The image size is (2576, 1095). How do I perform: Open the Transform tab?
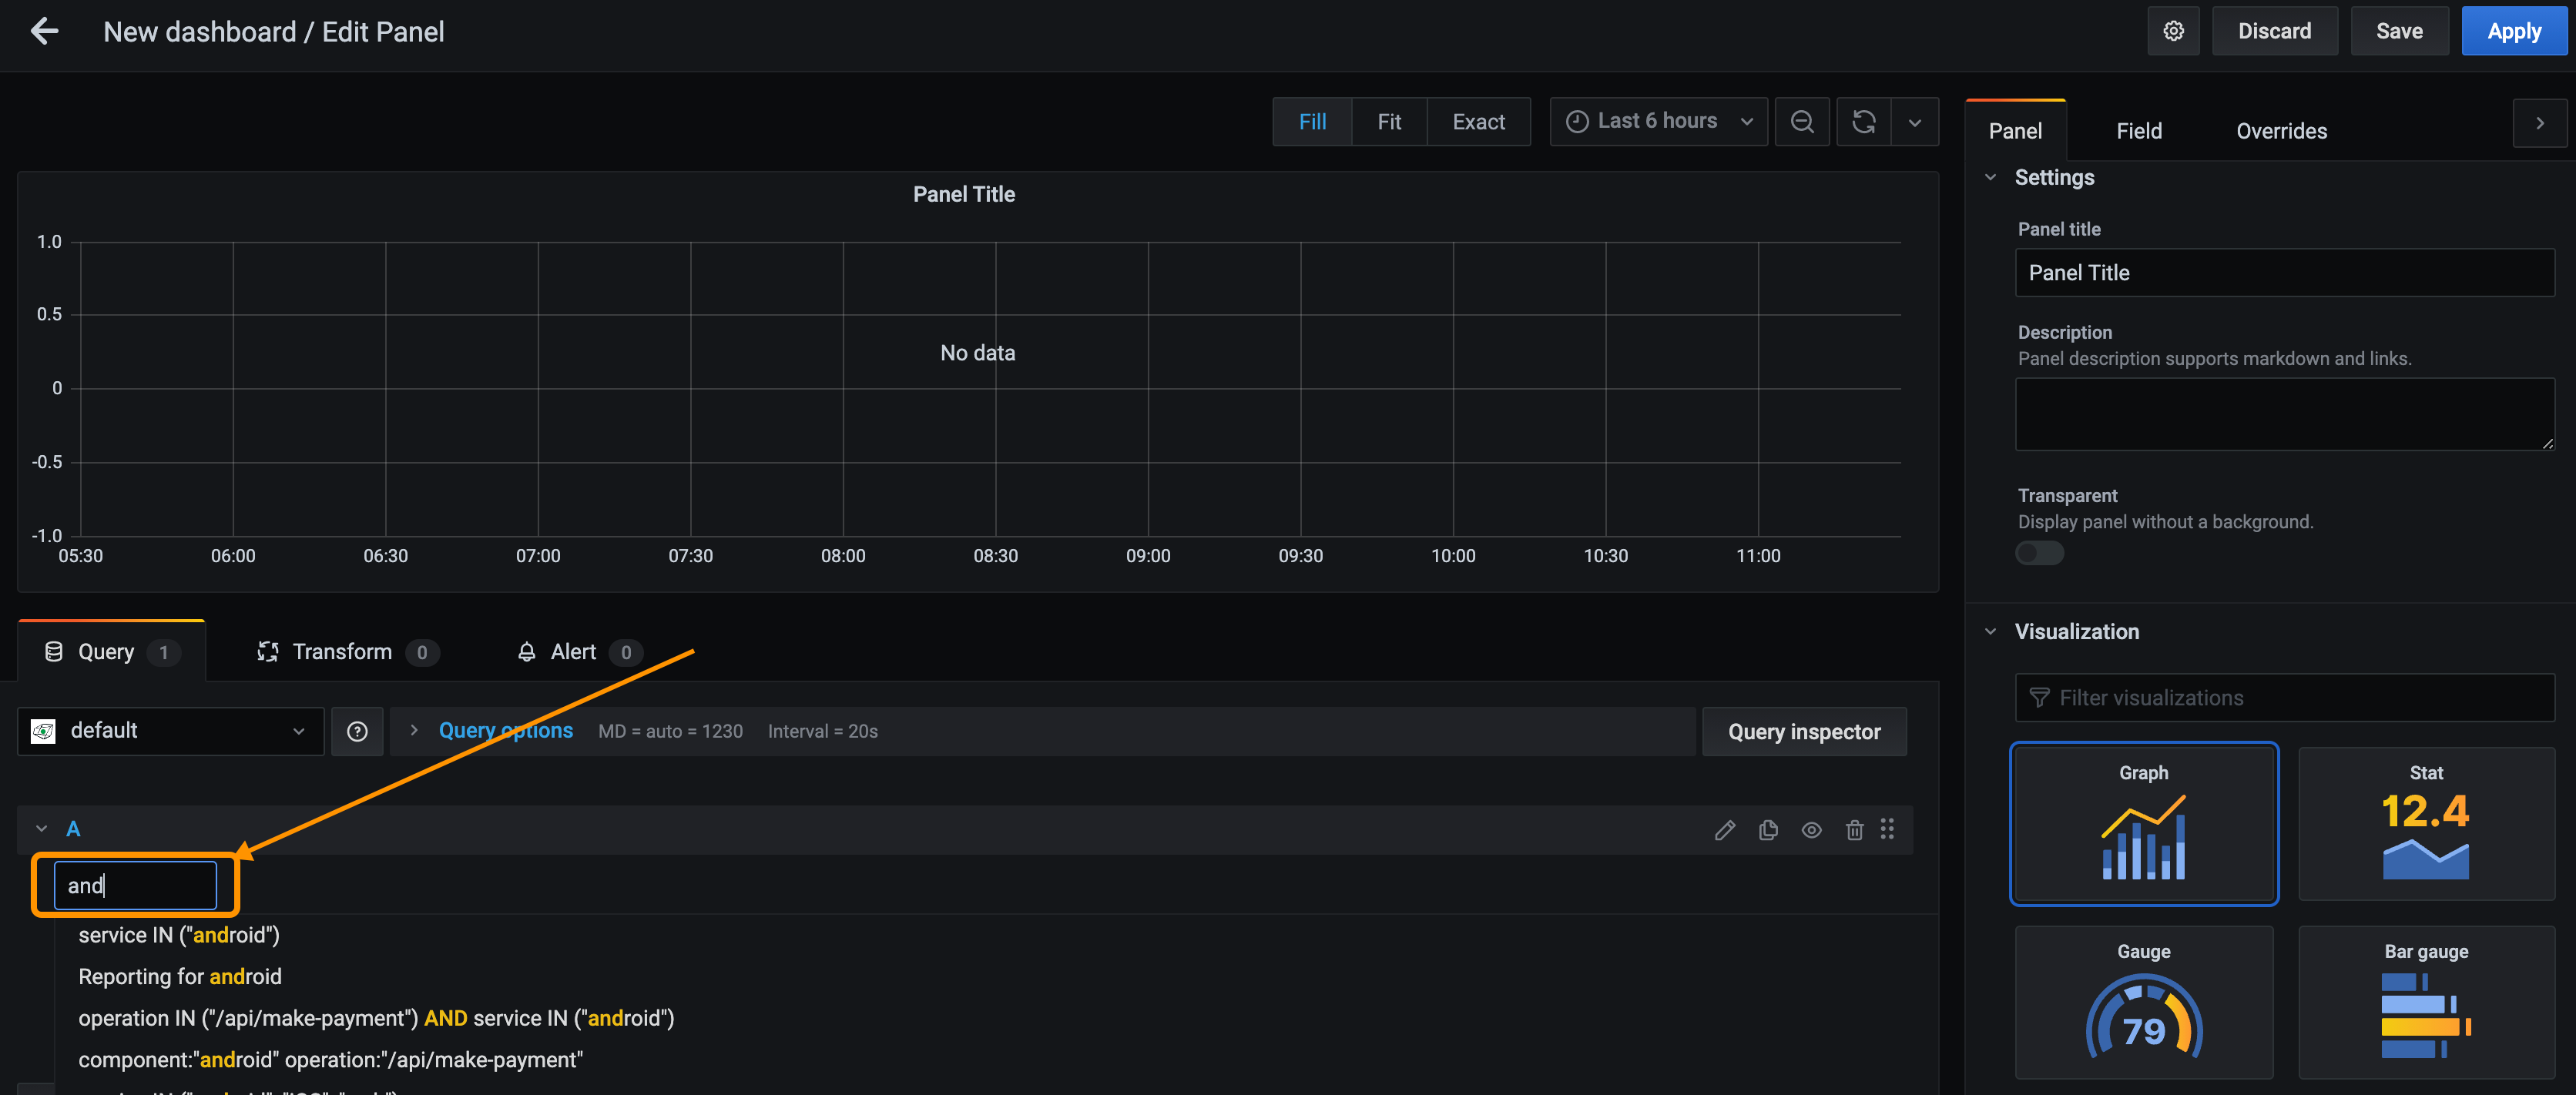click(x=342, y=652)
